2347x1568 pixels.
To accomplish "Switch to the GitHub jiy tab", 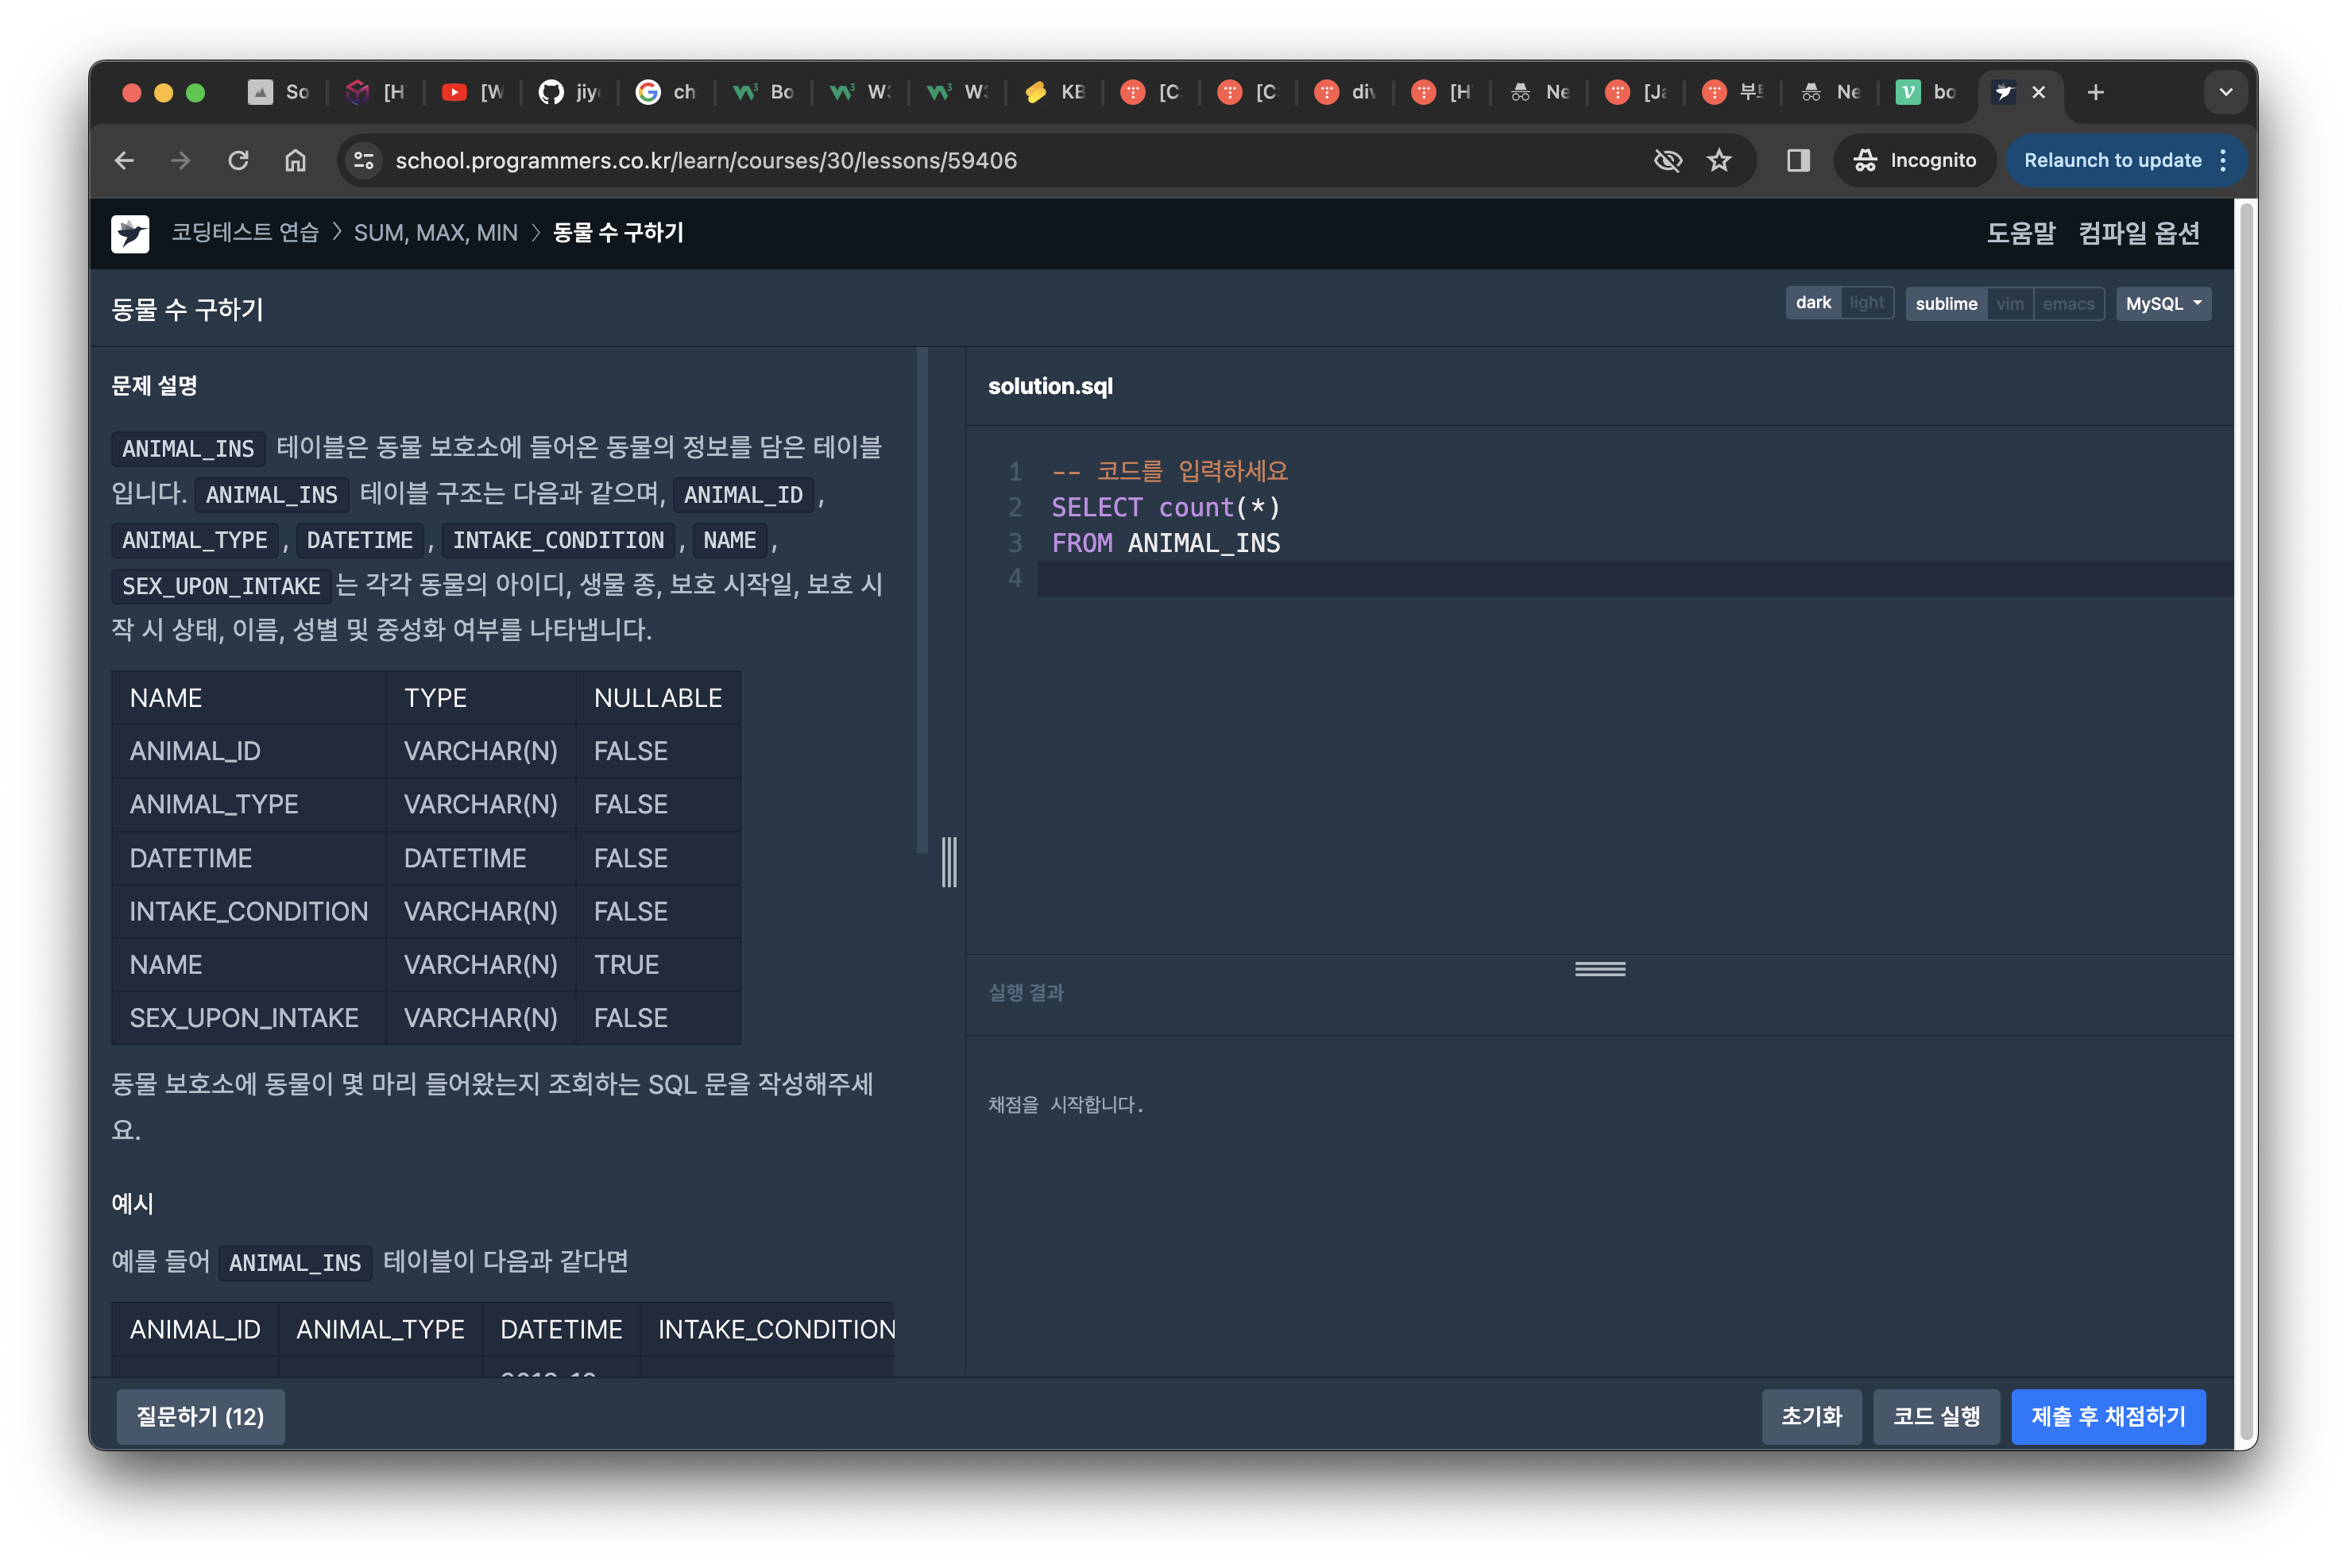I will [x=570, y=92].
